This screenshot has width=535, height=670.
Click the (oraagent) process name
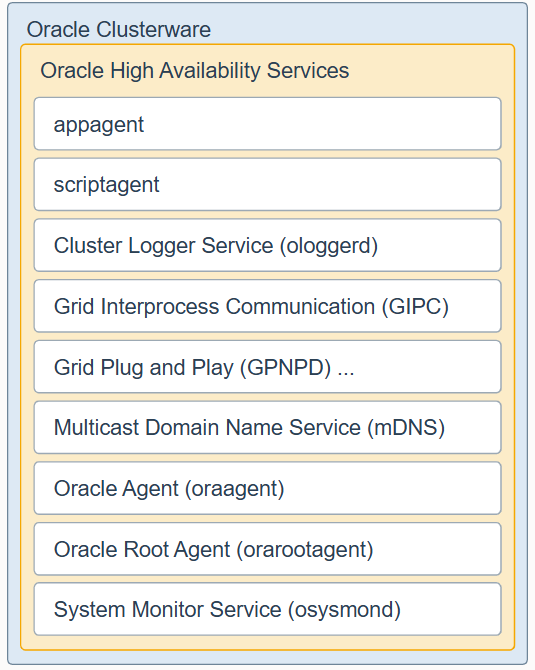click(x=235, y=489)
